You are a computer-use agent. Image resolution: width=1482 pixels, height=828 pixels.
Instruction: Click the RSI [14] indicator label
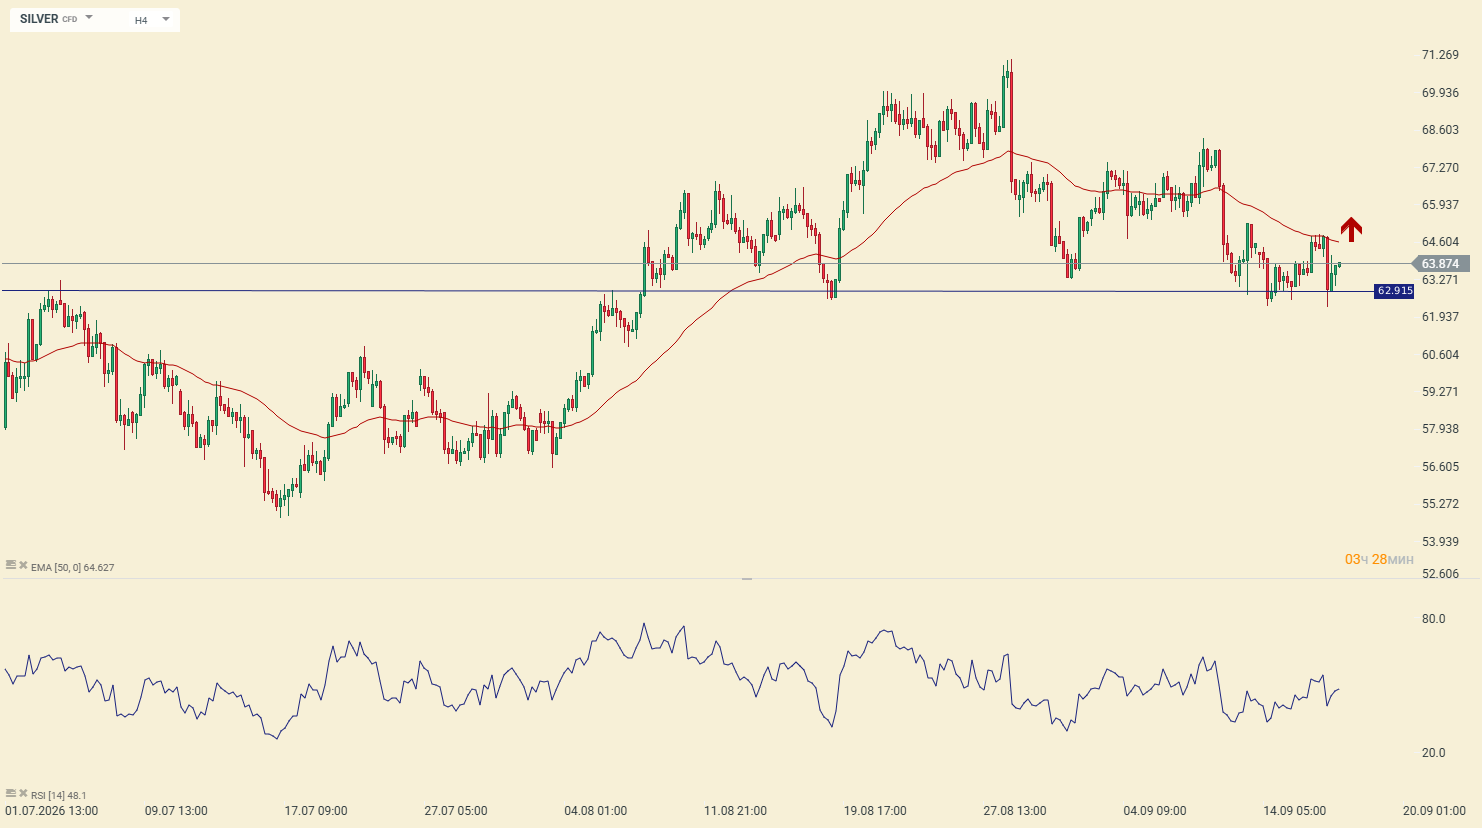pos(59,795)
